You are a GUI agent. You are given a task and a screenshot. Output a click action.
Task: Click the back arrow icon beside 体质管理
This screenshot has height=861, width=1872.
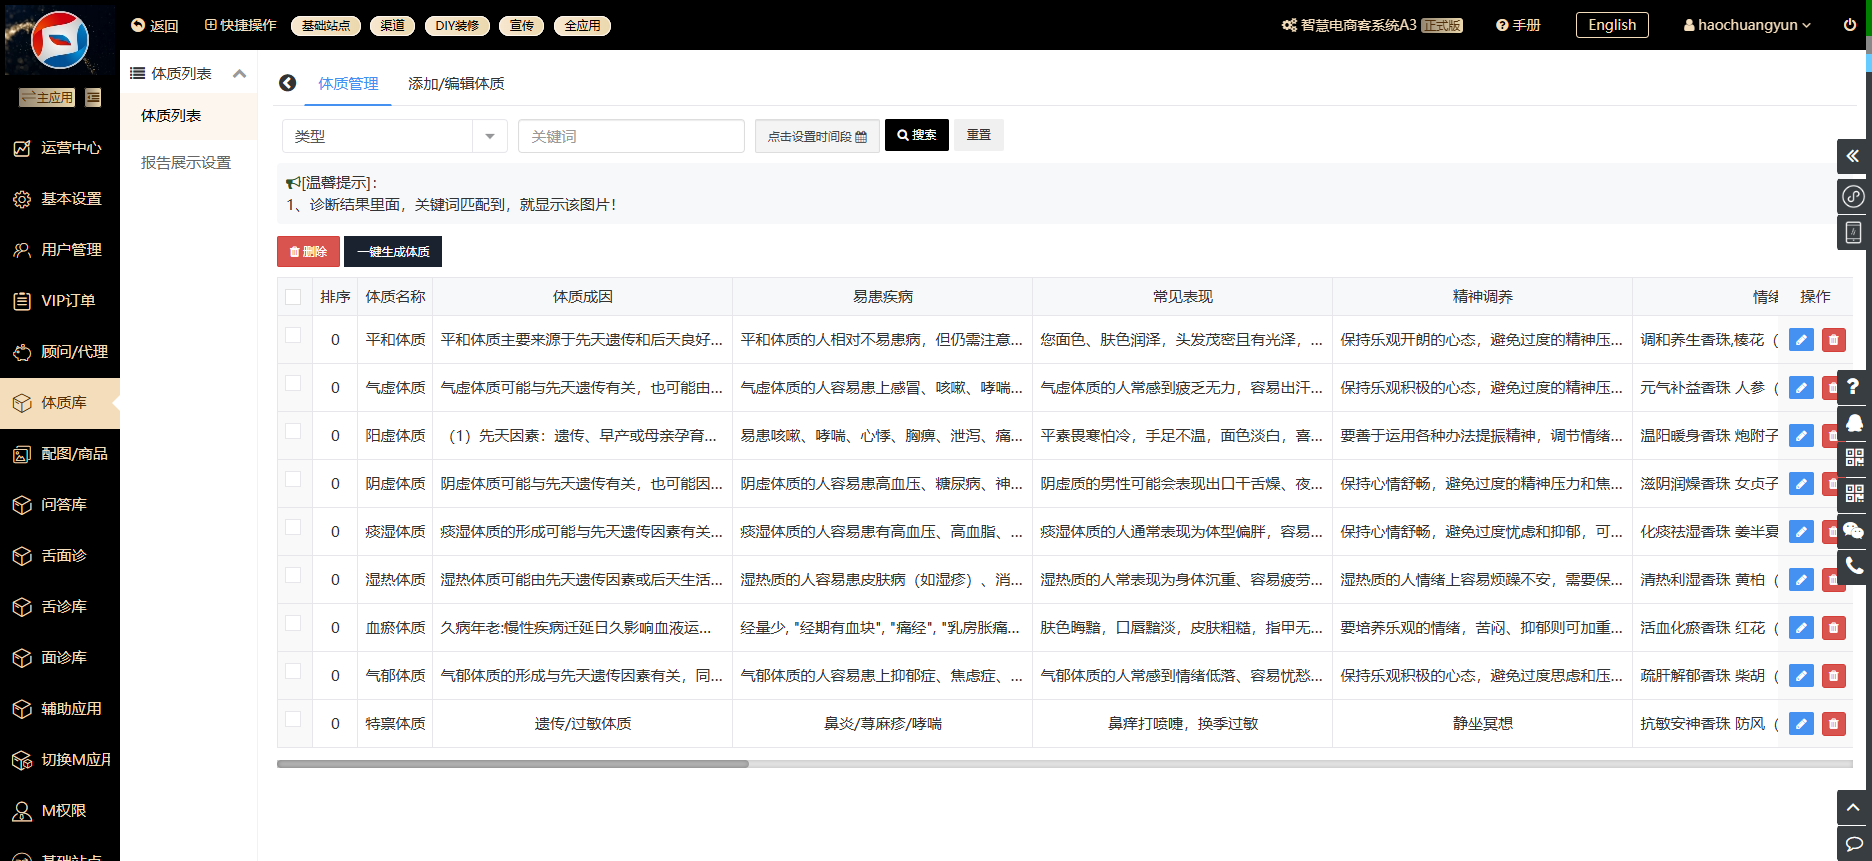(x=288, y=83)
